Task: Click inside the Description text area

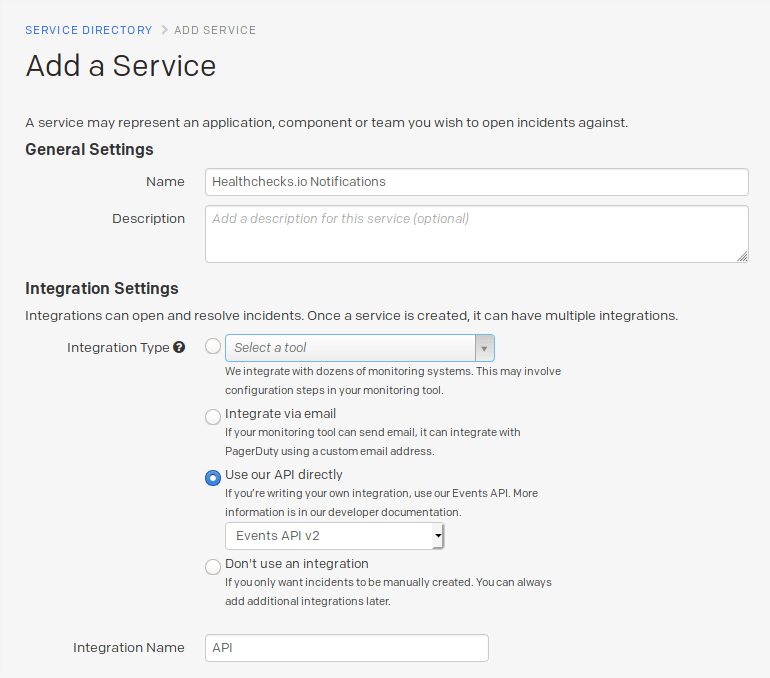Action: [476, 235]
